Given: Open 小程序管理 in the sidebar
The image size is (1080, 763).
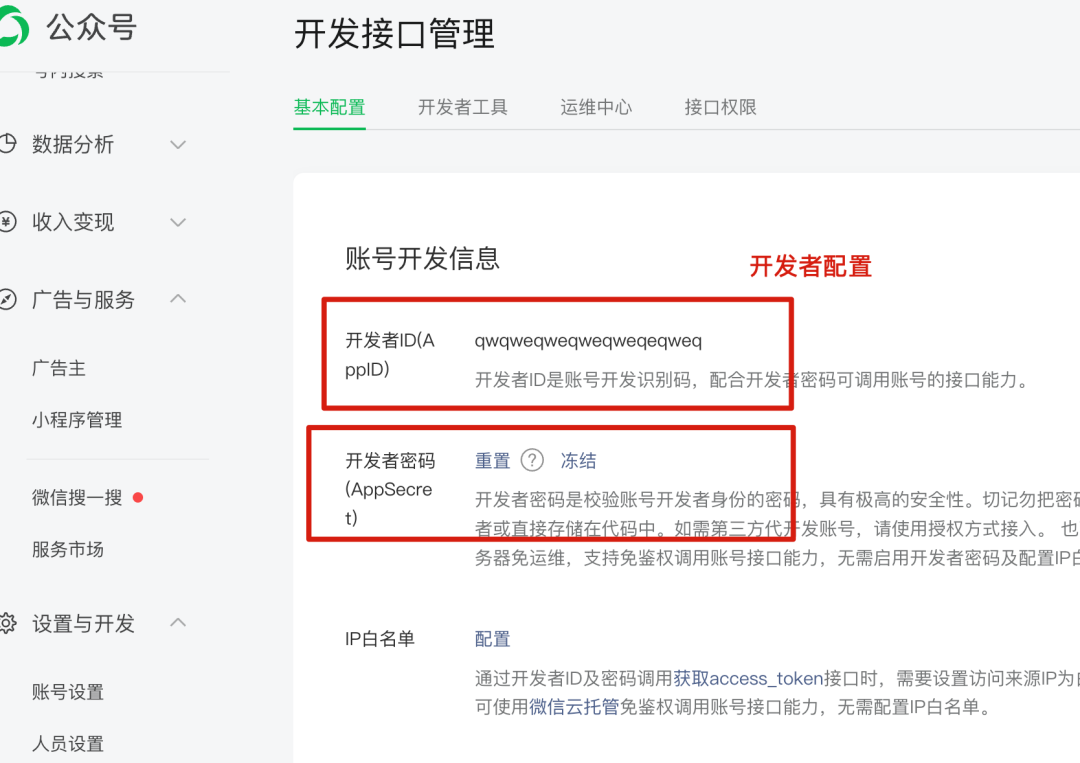Looking at the screenshot, I should click(77, 420).
